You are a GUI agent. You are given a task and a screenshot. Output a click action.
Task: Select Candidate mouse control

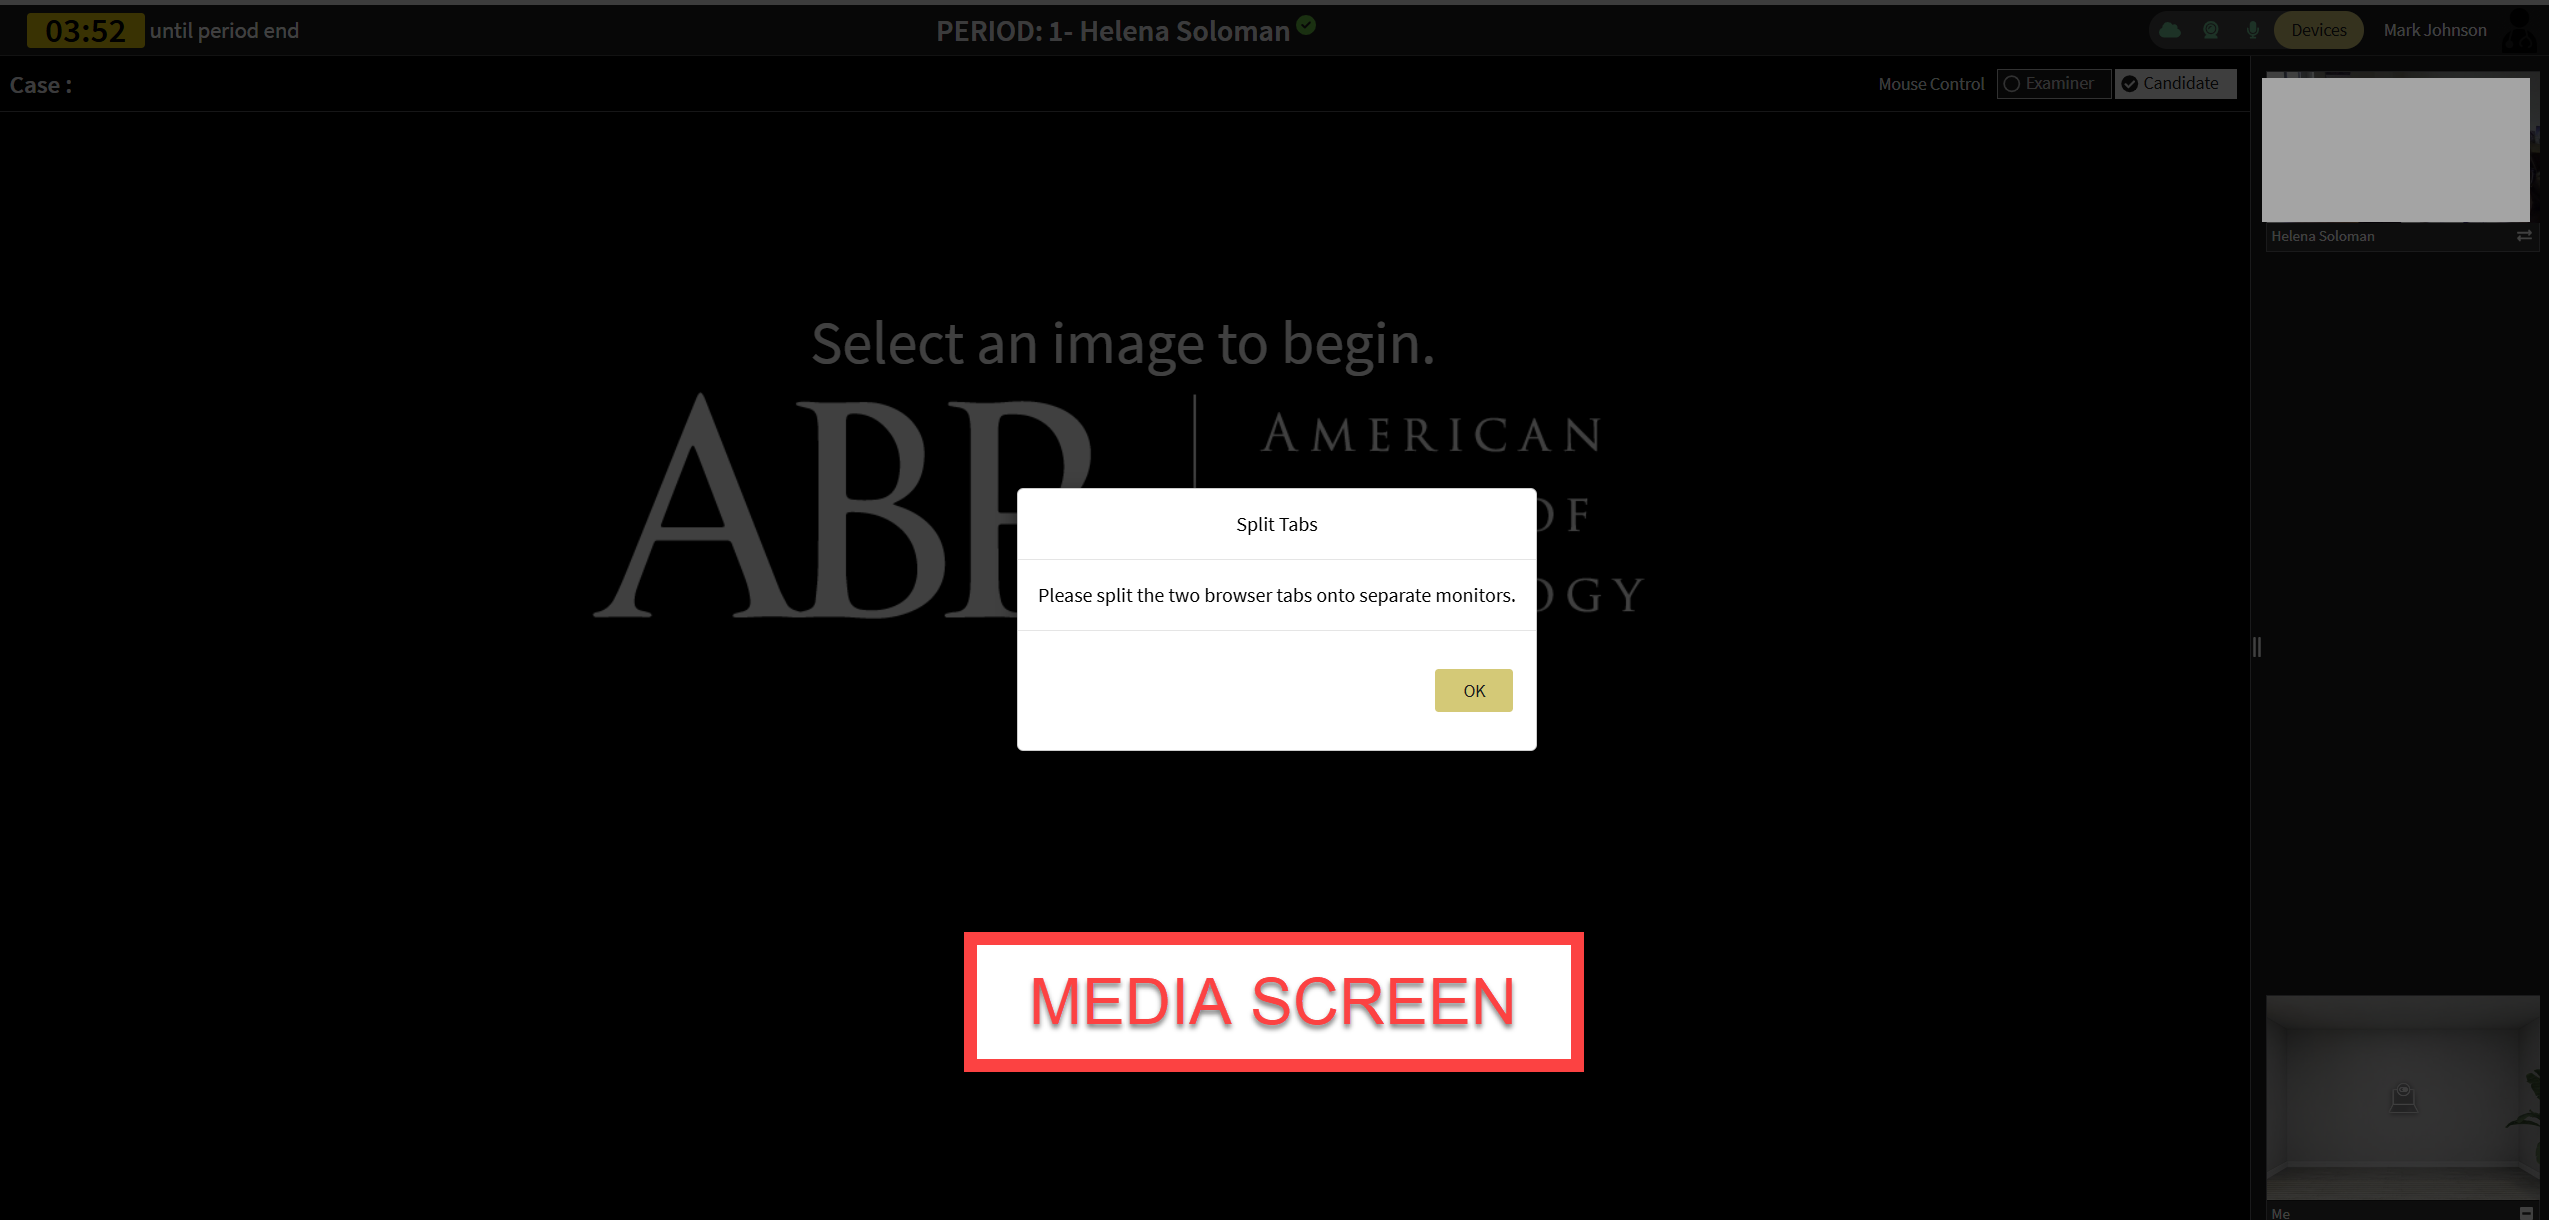[2175, 84]
